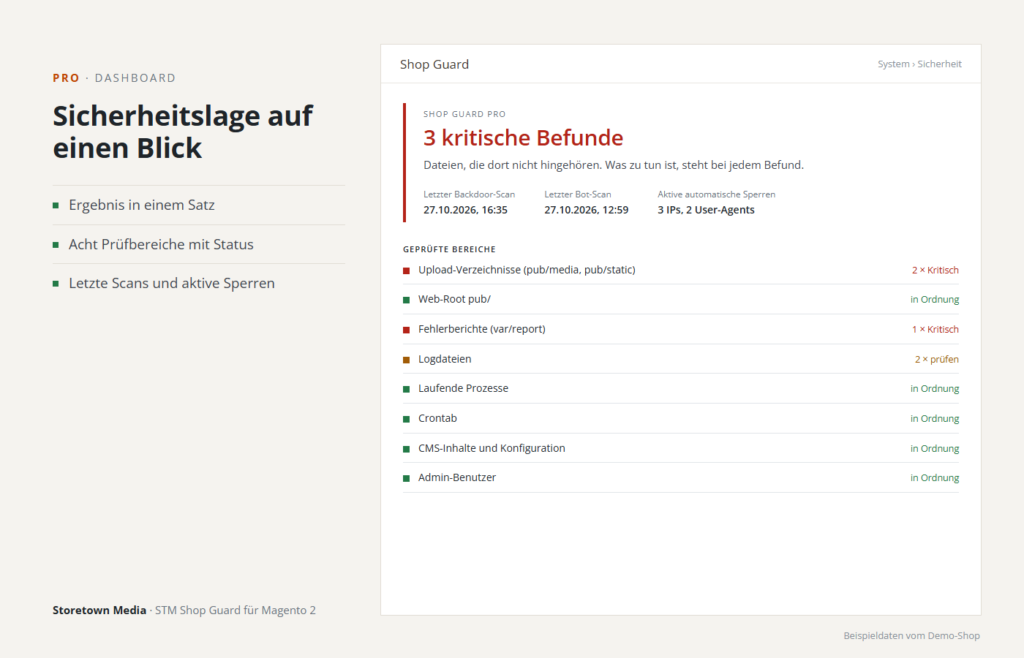Click the Storetown Media footer text
The image size is (1024, 658).
[99, 610]
